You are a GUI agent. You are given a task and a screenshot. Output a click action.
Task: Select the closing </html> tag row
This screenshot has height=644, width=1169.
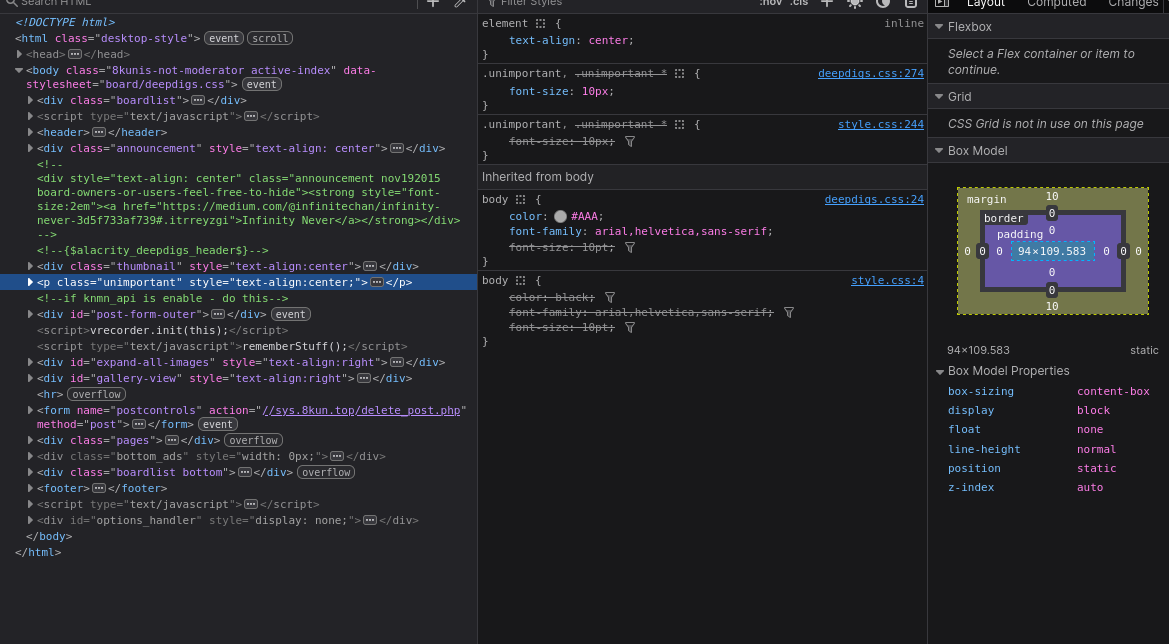pyautogui.click(x=239, y=552)
